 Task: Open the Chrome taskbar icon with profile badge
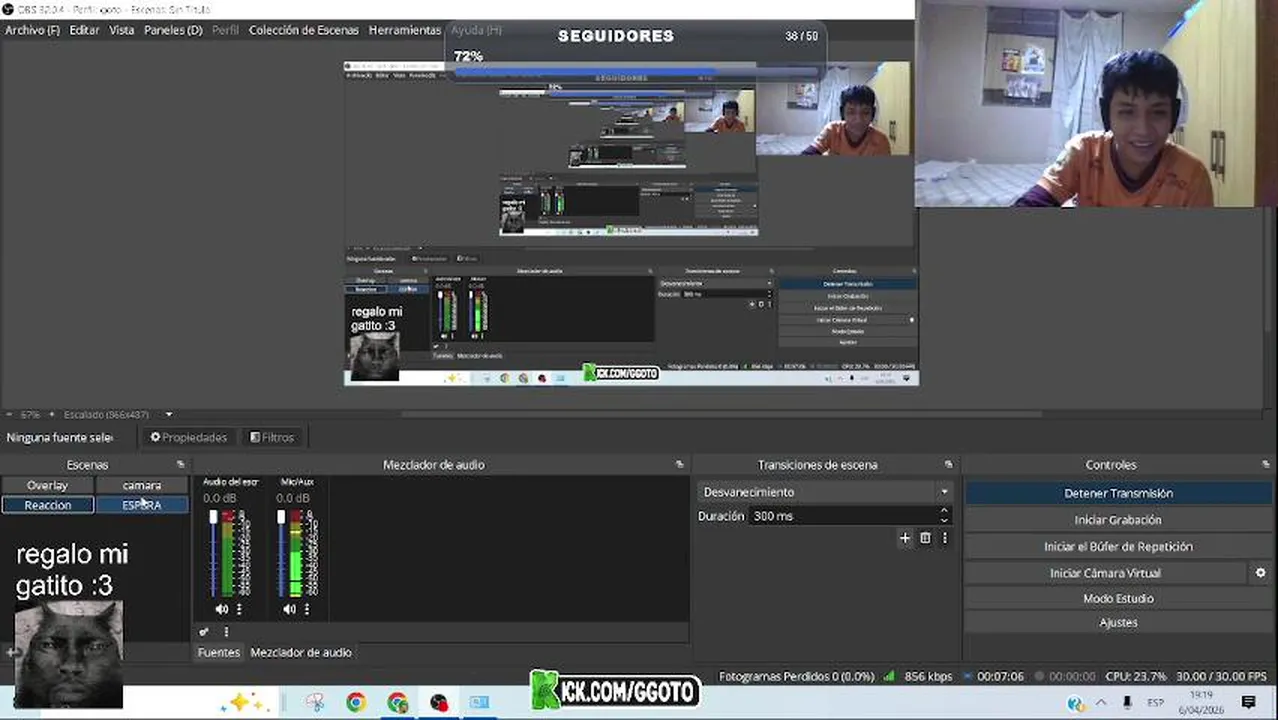[398, 703]
